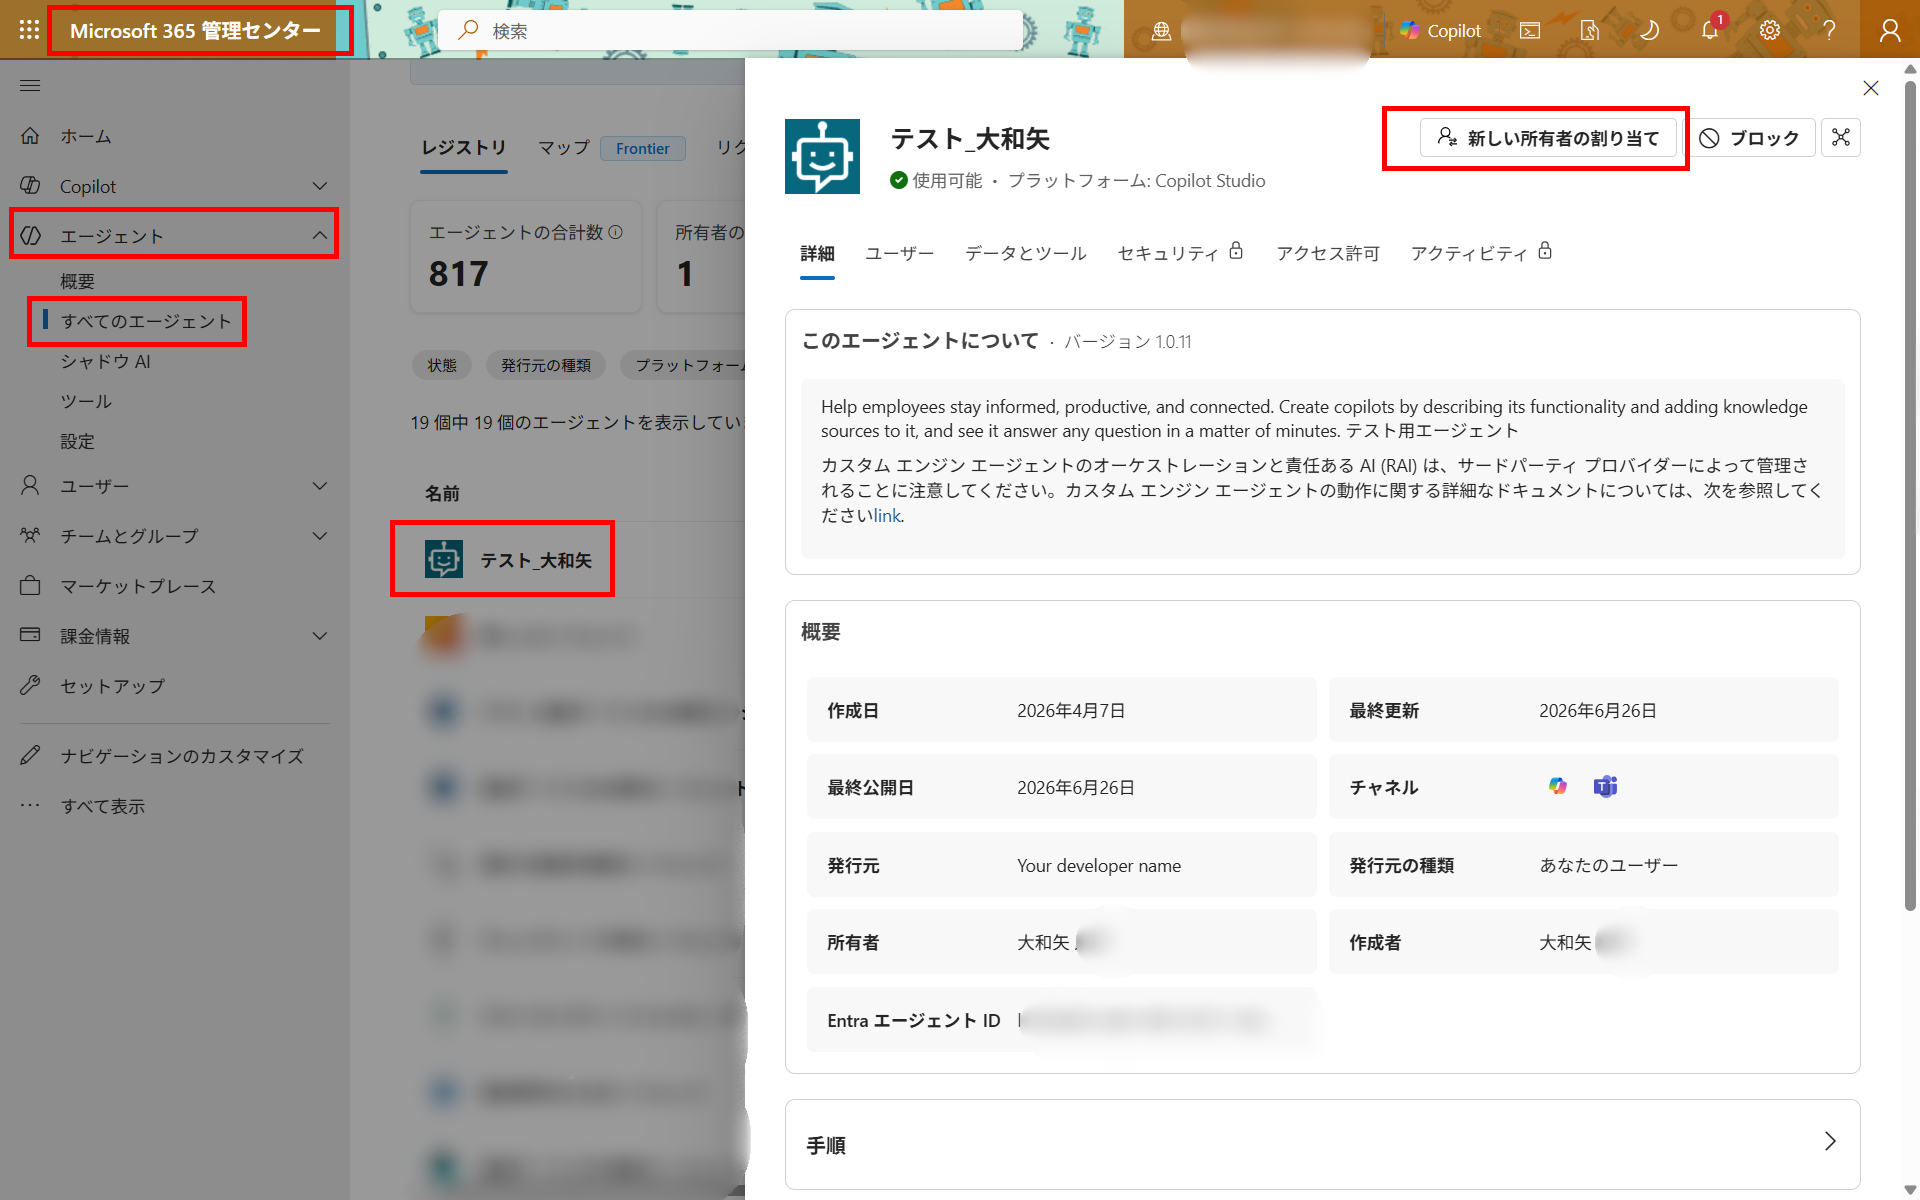The image size is (1920, 1200).
Task: Open マーケットプレース in sidebar
Action: [x=138, y=586]
